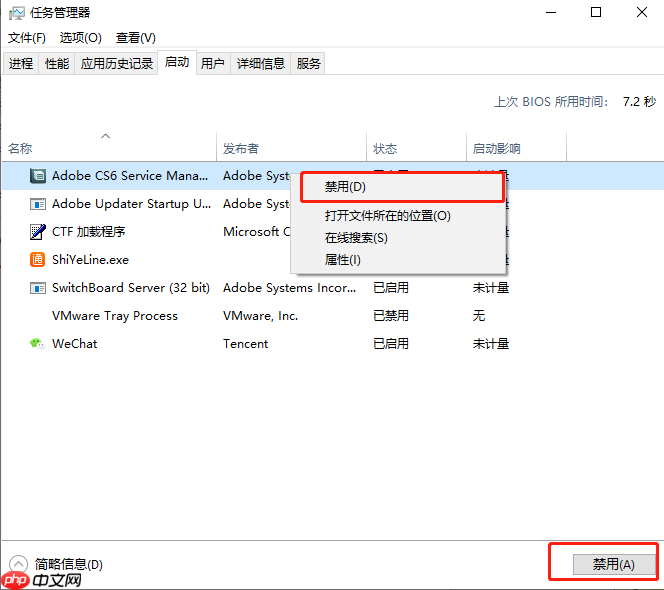Select the VMware Tray Process row name

point(115,316)
